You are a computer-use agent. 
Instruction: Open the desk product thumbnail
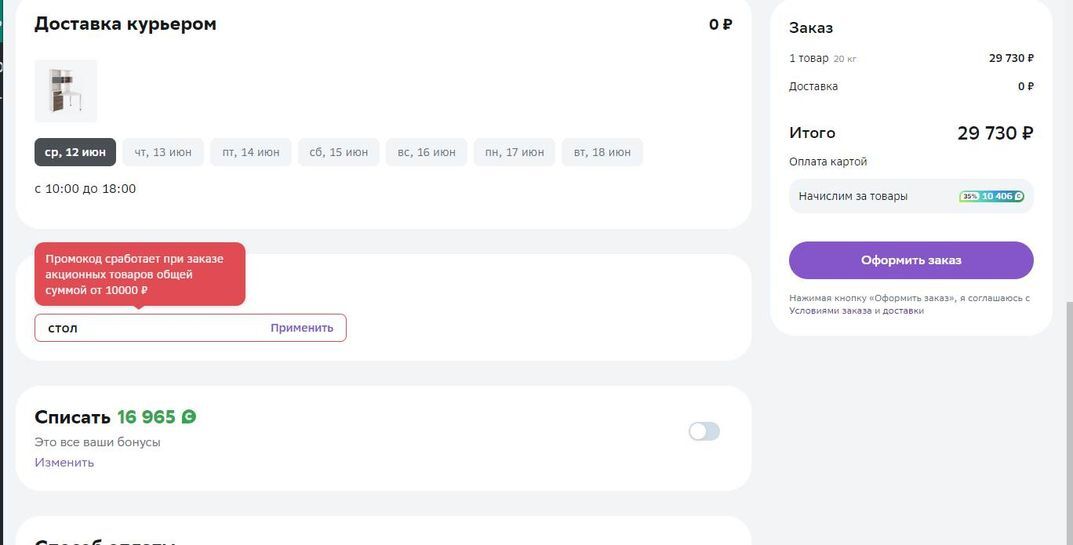click(66, 91)
